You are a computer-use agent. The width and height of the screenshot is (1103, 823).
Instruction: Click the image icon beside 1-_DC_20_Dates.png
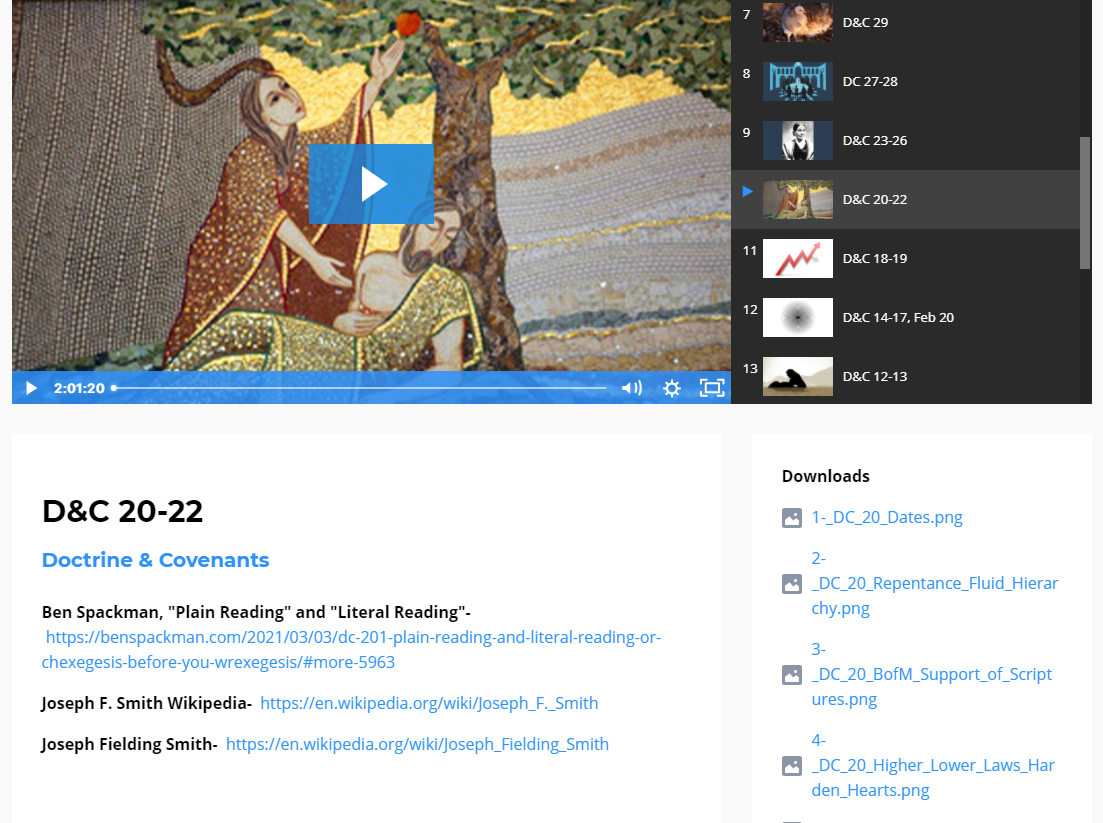(792, 518)
